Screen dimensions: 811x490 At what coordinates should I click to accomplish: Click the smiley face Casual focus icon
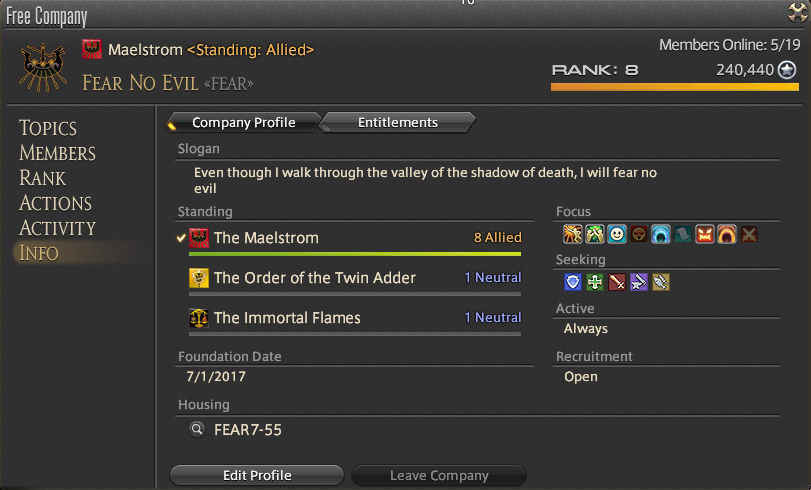[617, 234]
